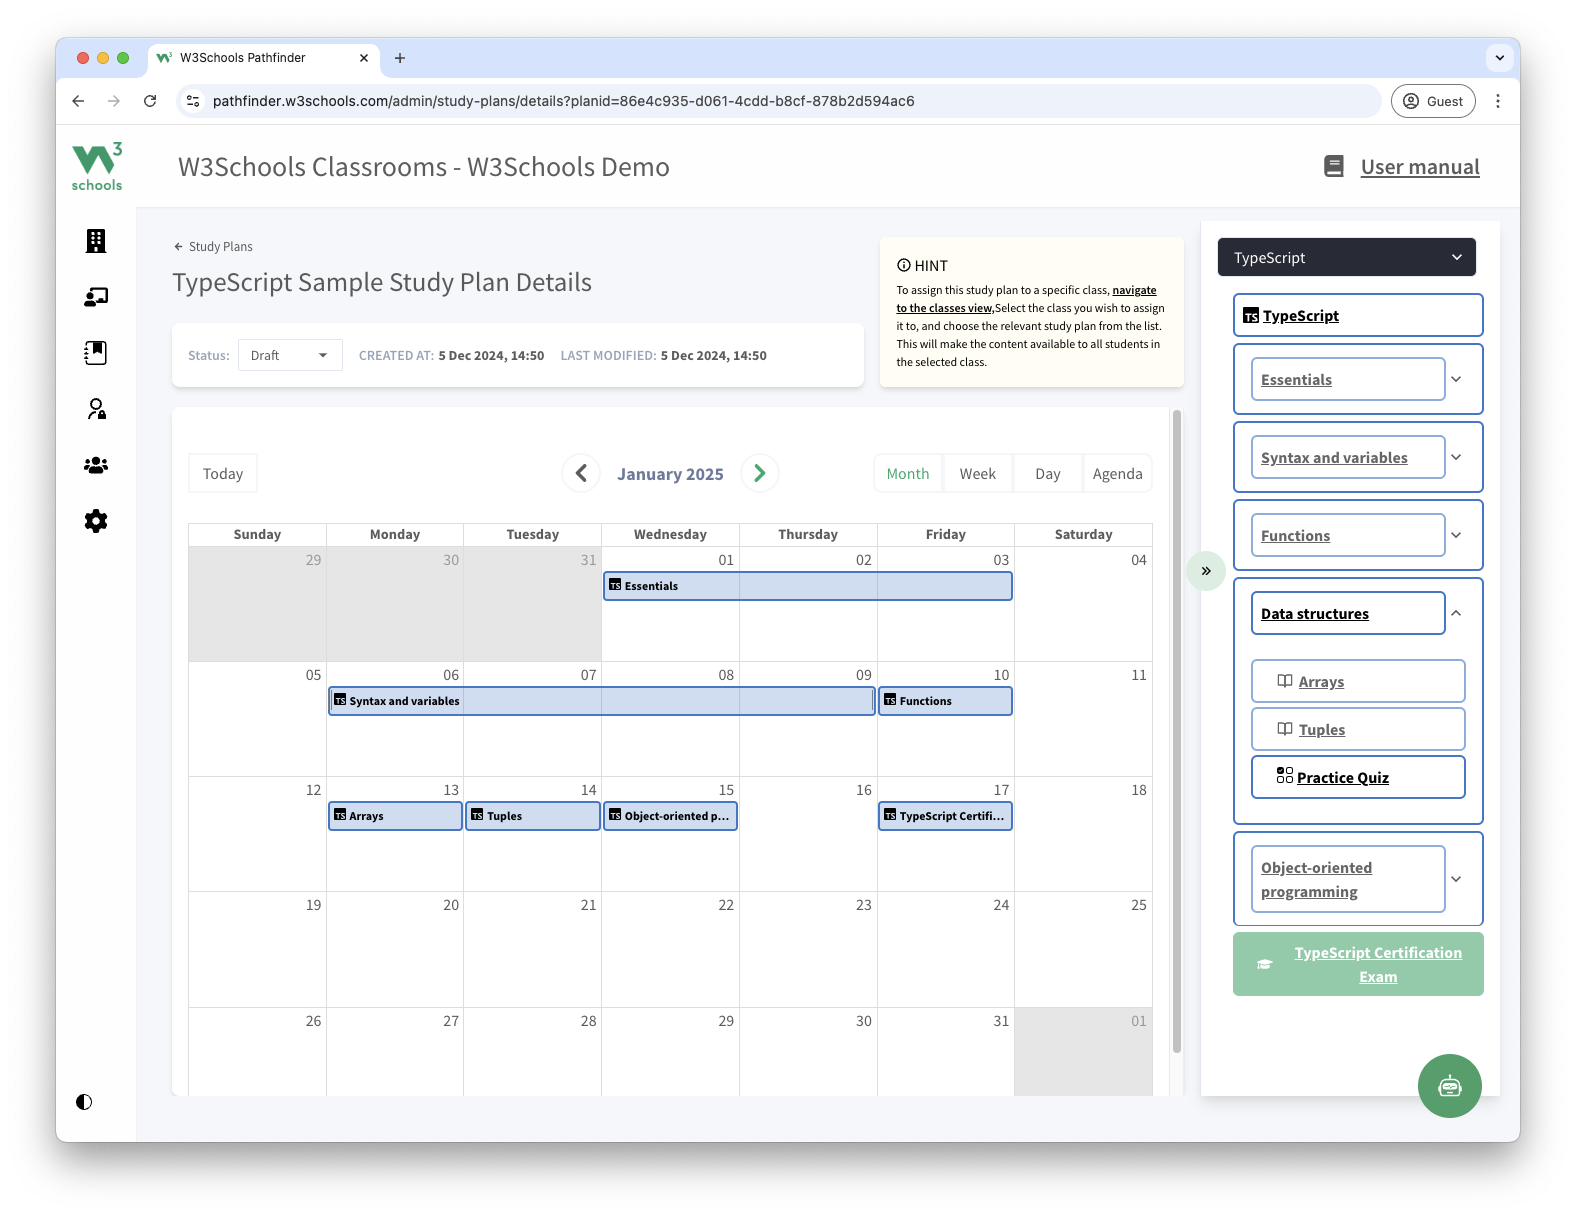Open the classes icon in sidebar

click(x=96, y=297)
